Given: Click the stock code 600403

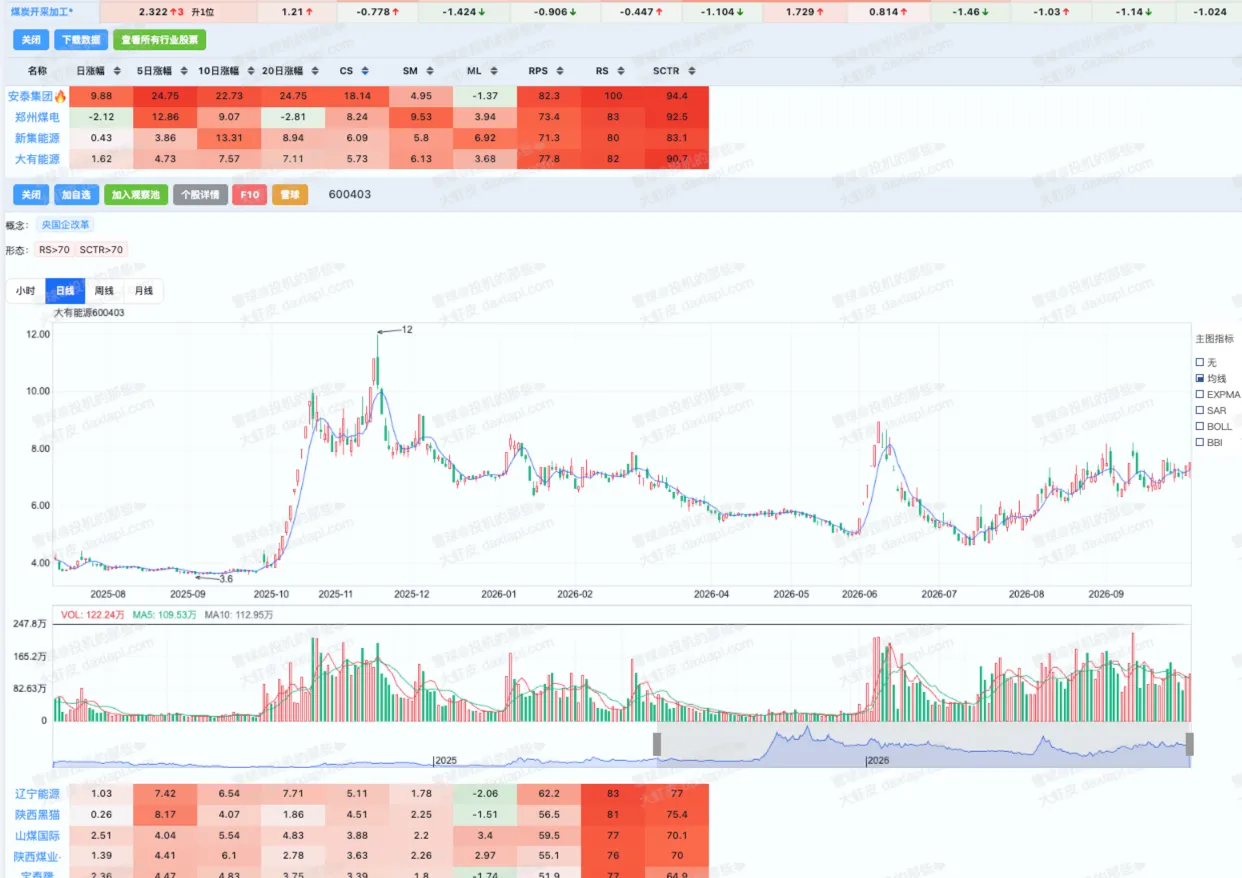Looking at the screenshot, I should [x=350, y=194].
